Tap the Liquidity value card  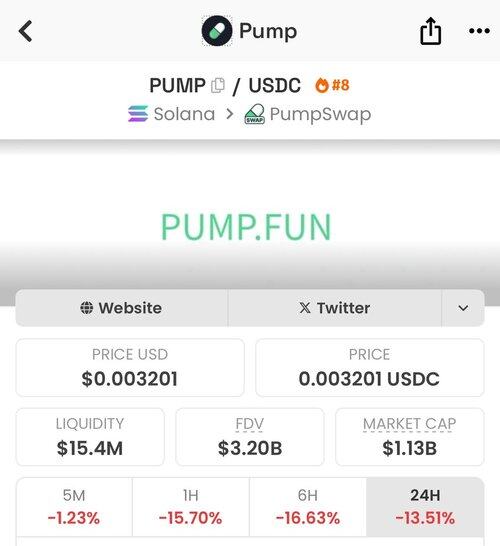point(90,437)
